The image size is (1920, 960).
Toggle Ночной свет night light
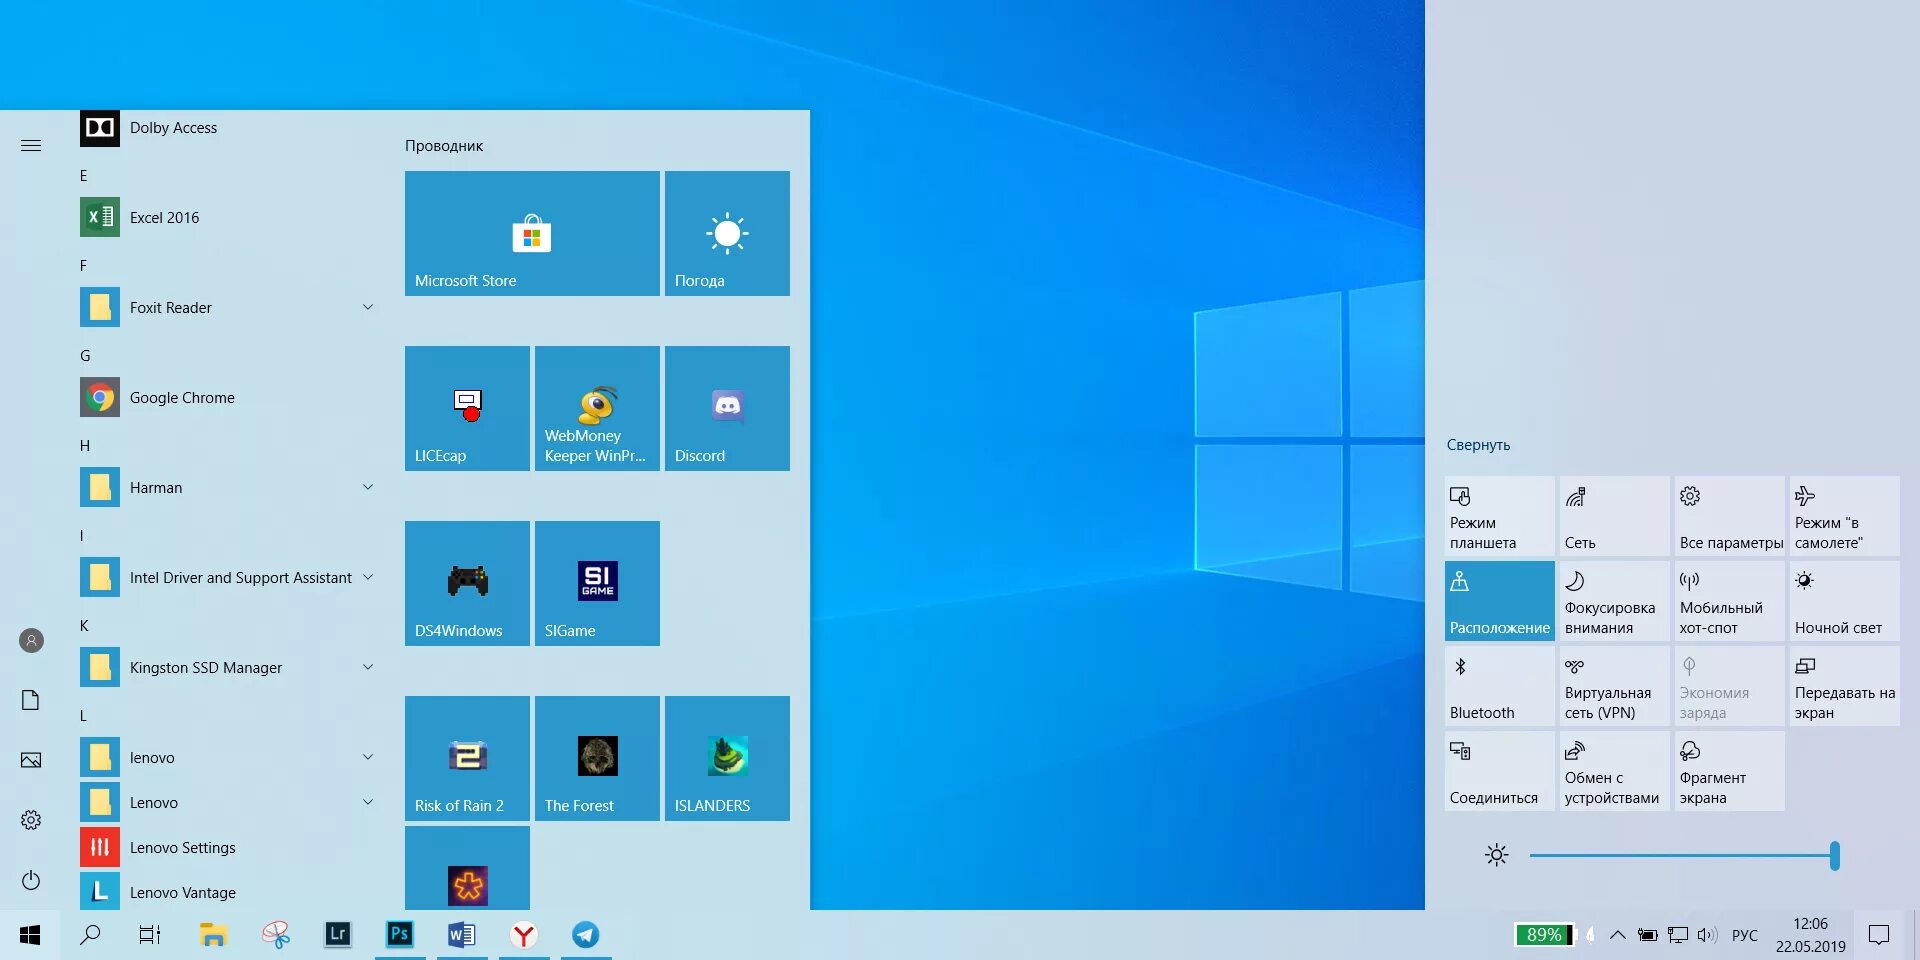1845,601
